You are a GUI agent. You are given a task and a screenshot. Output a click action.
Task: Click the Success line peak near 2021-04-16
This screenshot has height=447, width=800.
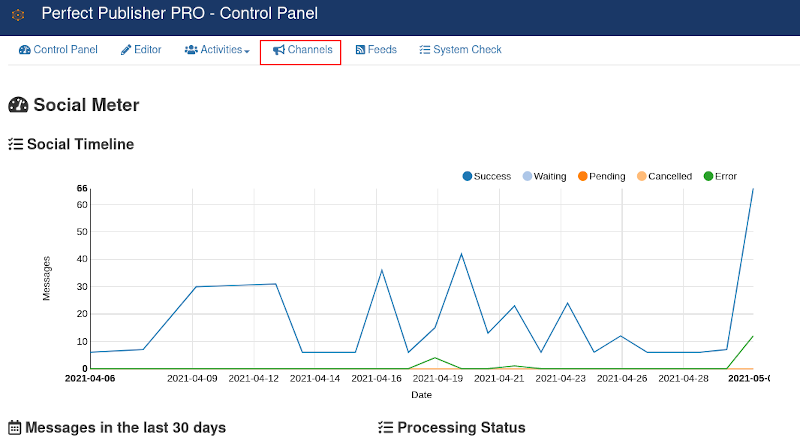click(382, 270)
